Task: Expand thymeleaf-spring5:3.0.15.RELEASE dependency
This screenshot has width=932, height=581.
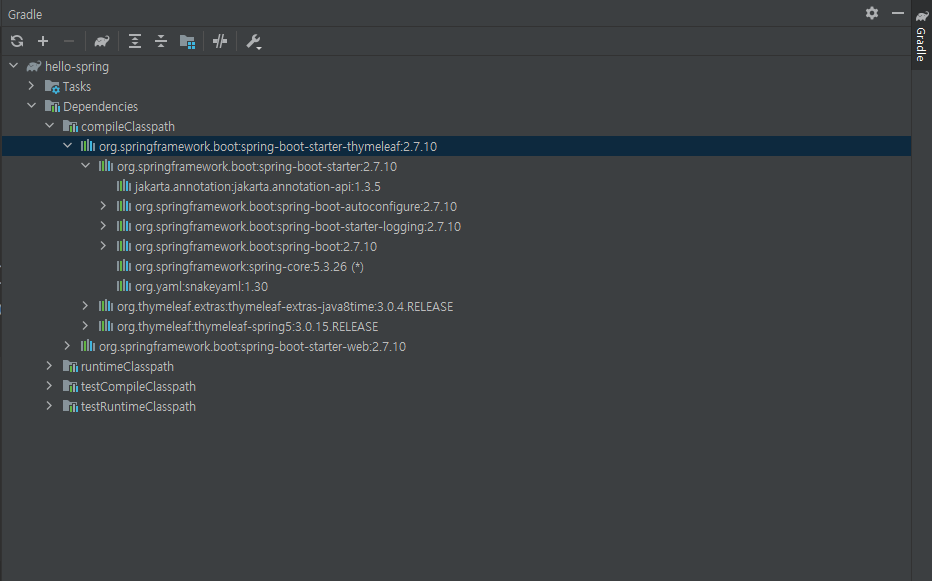Action: click(85, 326)
